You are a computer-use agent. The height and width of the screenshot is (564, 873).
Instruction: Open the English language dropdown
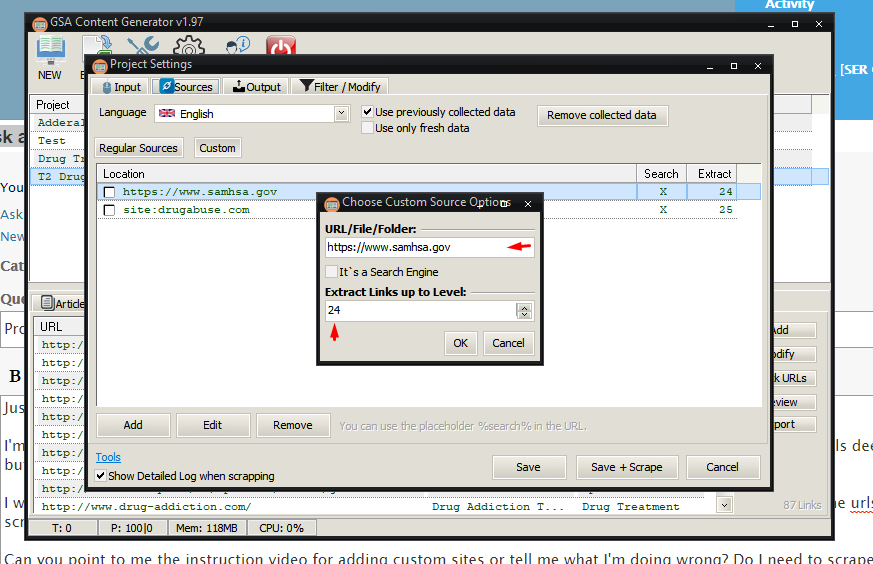pyautogui.click(x=341, y=114)
